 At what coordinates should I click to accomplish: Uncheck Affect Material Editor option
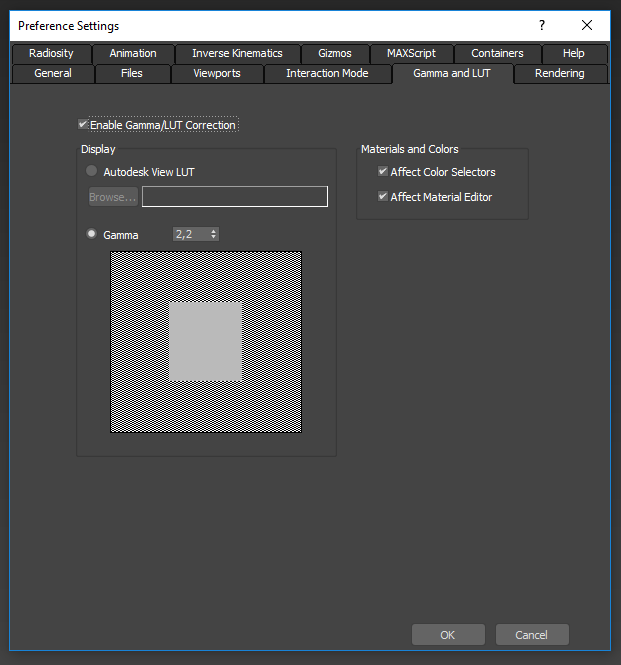click(x=383, y=197)
